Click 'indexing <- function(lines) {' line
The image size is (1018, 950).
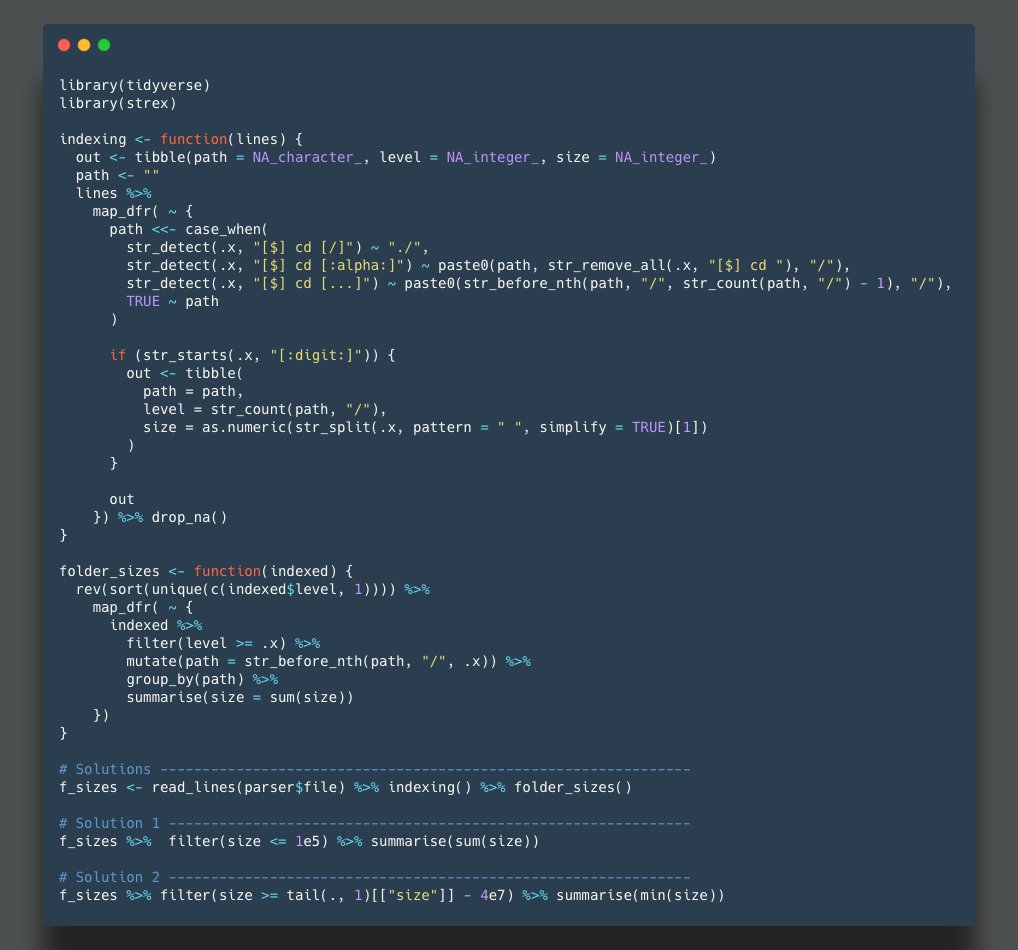point(180,139)
